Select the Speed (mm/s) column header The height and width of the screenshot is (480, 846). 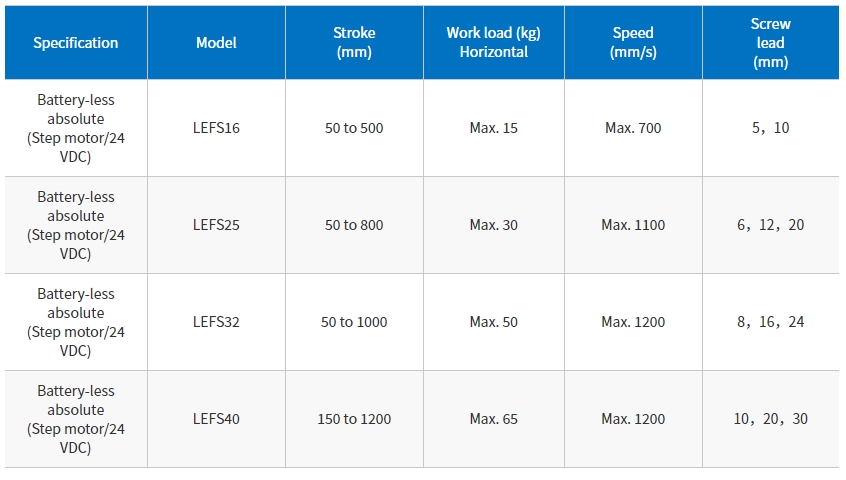(x=633, y=43)
